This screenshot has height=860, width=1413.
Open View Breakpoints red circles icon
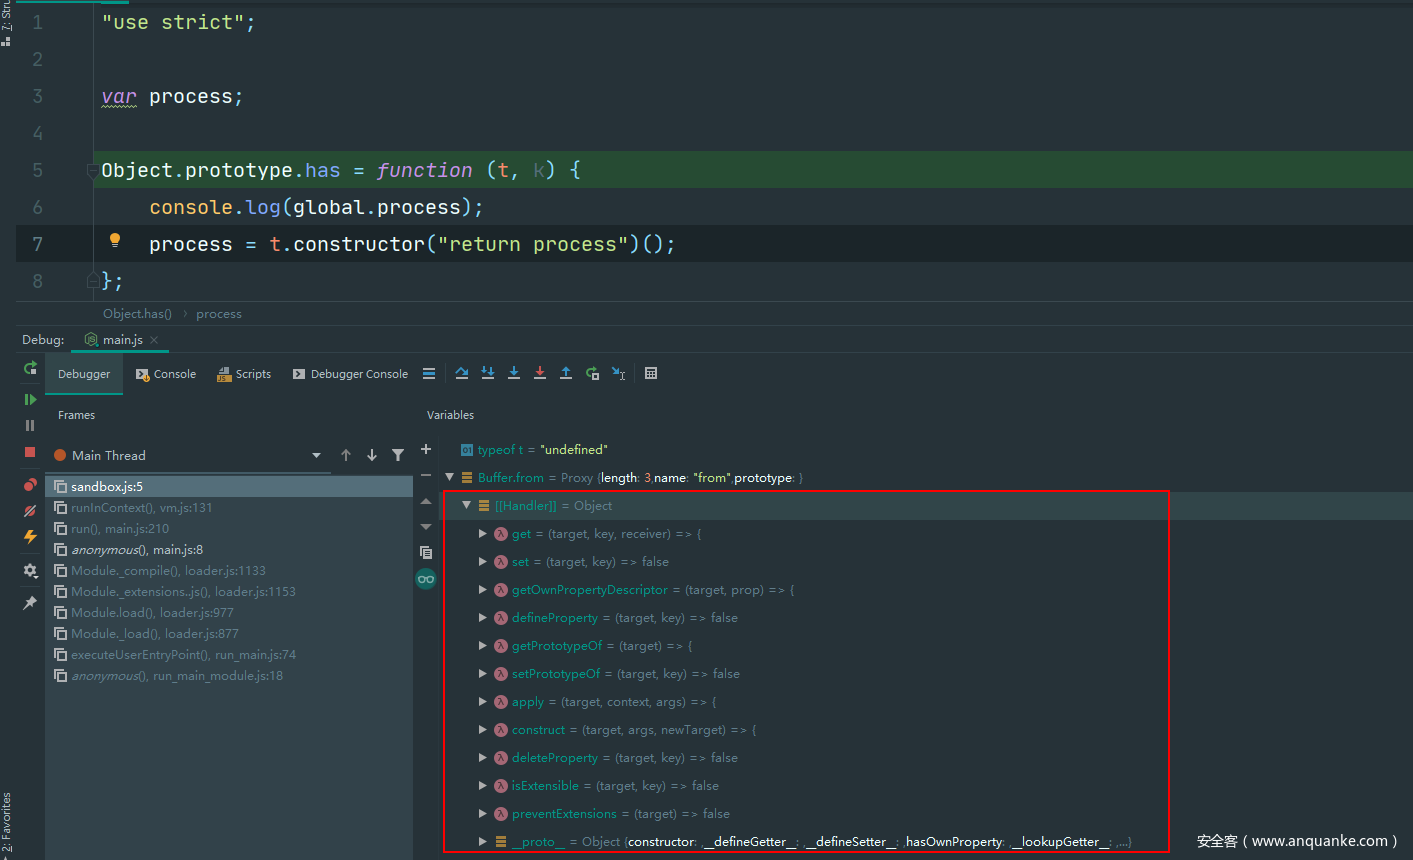[30, 485]
